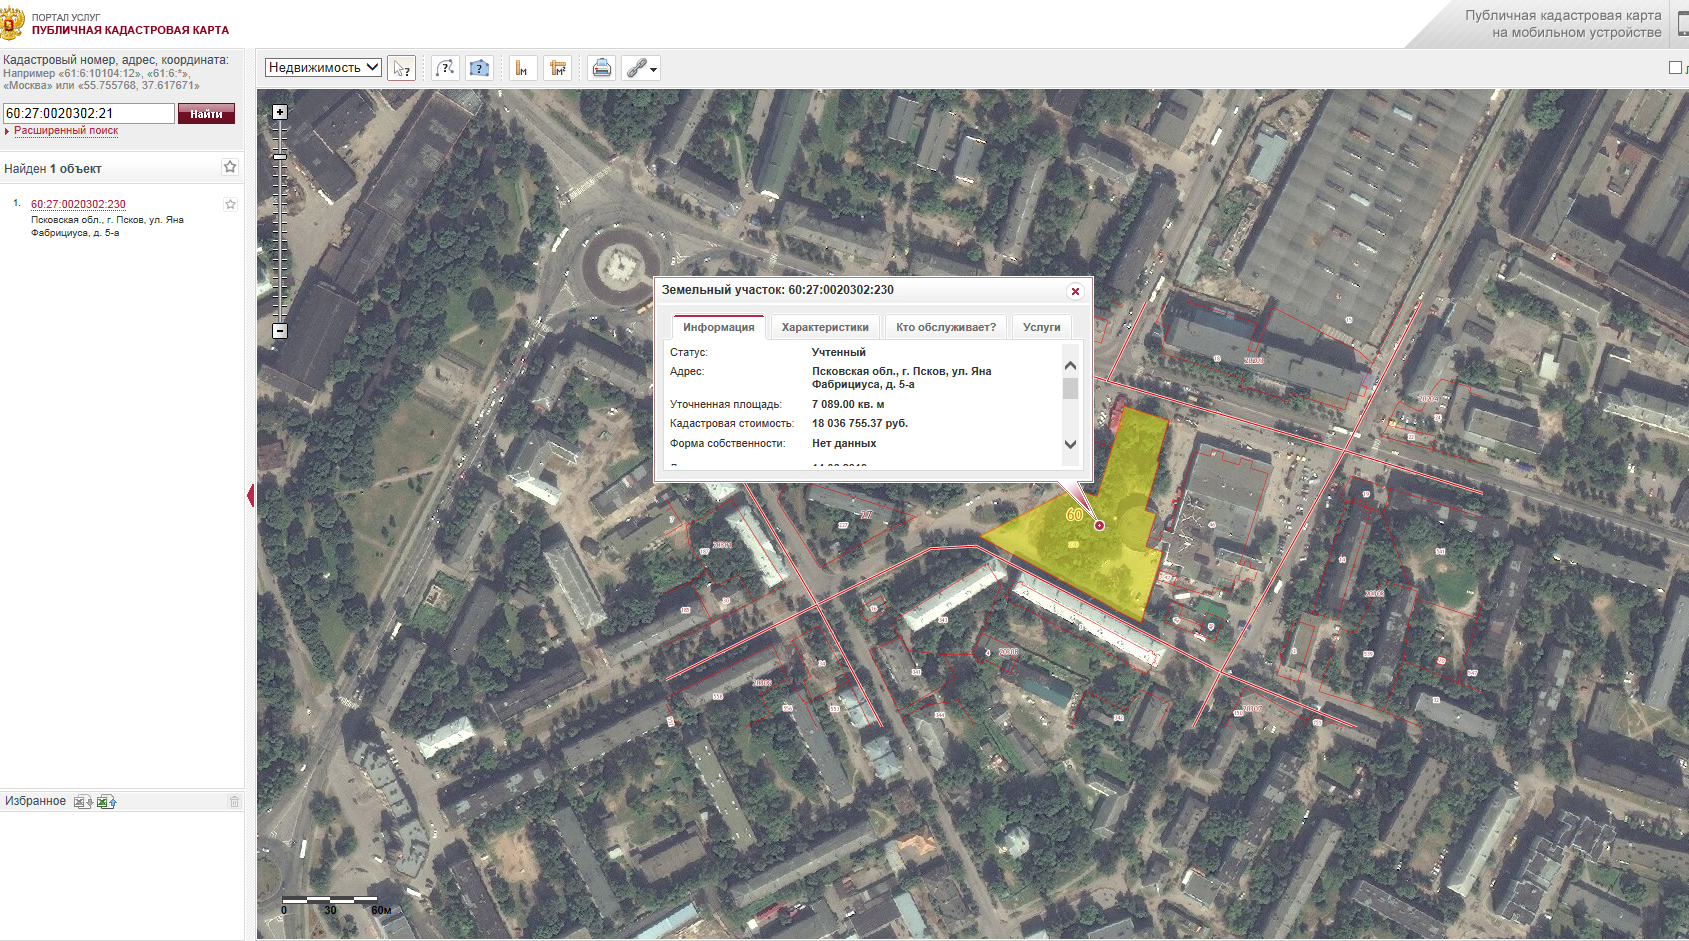Zoom in with the plus button
1689x941 pixels.
pos(280,112)
